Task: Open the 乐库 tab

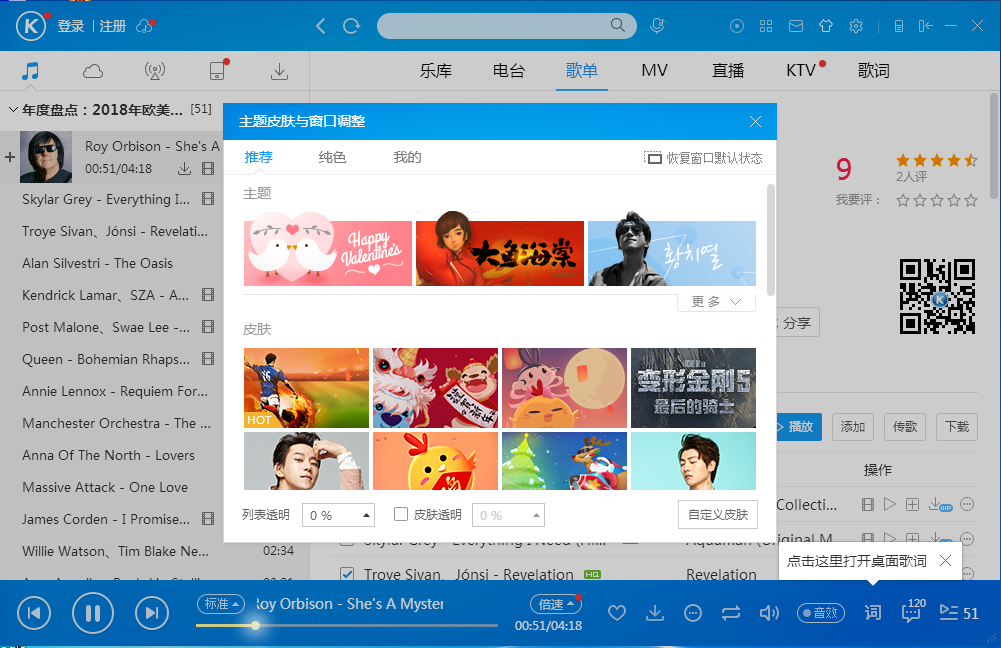Action: pyautogui.click(x=436, y=70)
